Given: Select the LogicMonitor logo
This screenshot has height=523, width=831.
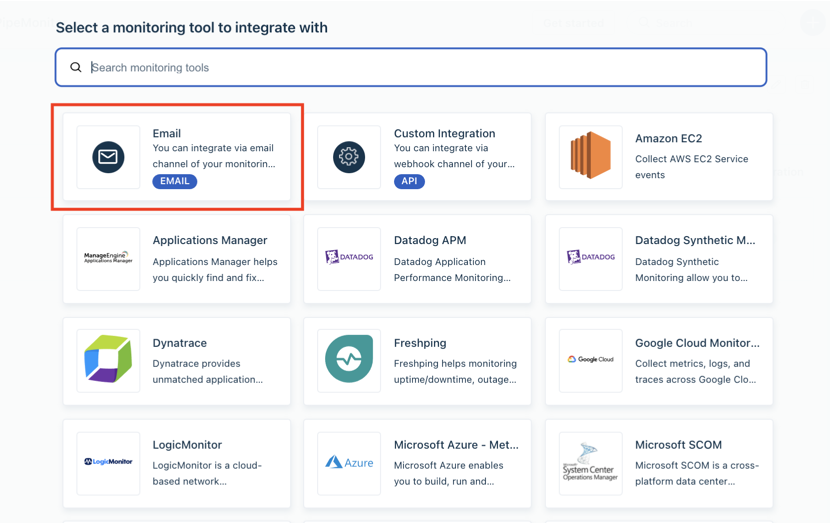Looking at the screenshot, I should (108, 462).
